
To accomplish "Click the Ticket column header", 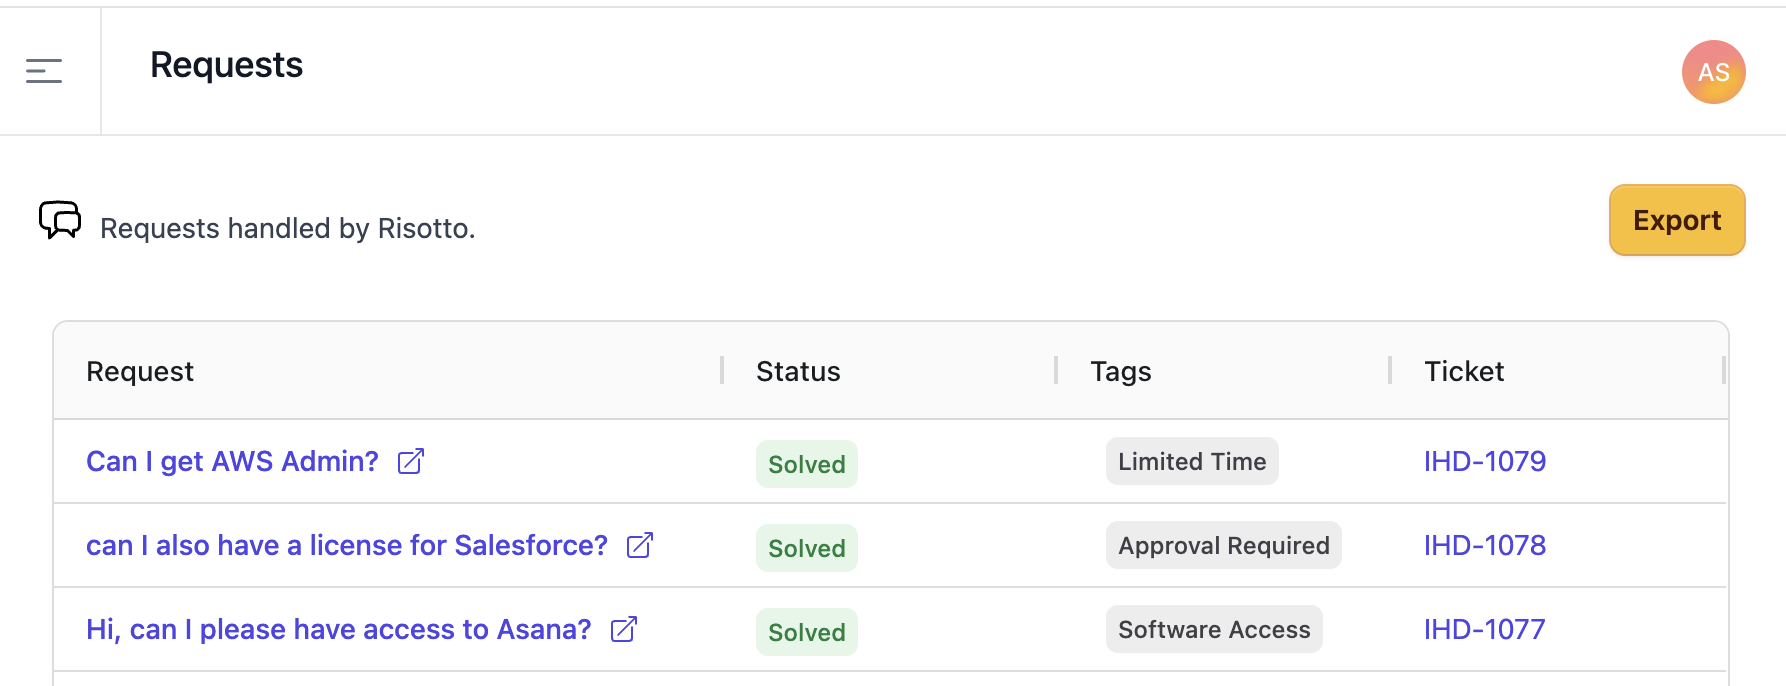I will click(1463, 371).
